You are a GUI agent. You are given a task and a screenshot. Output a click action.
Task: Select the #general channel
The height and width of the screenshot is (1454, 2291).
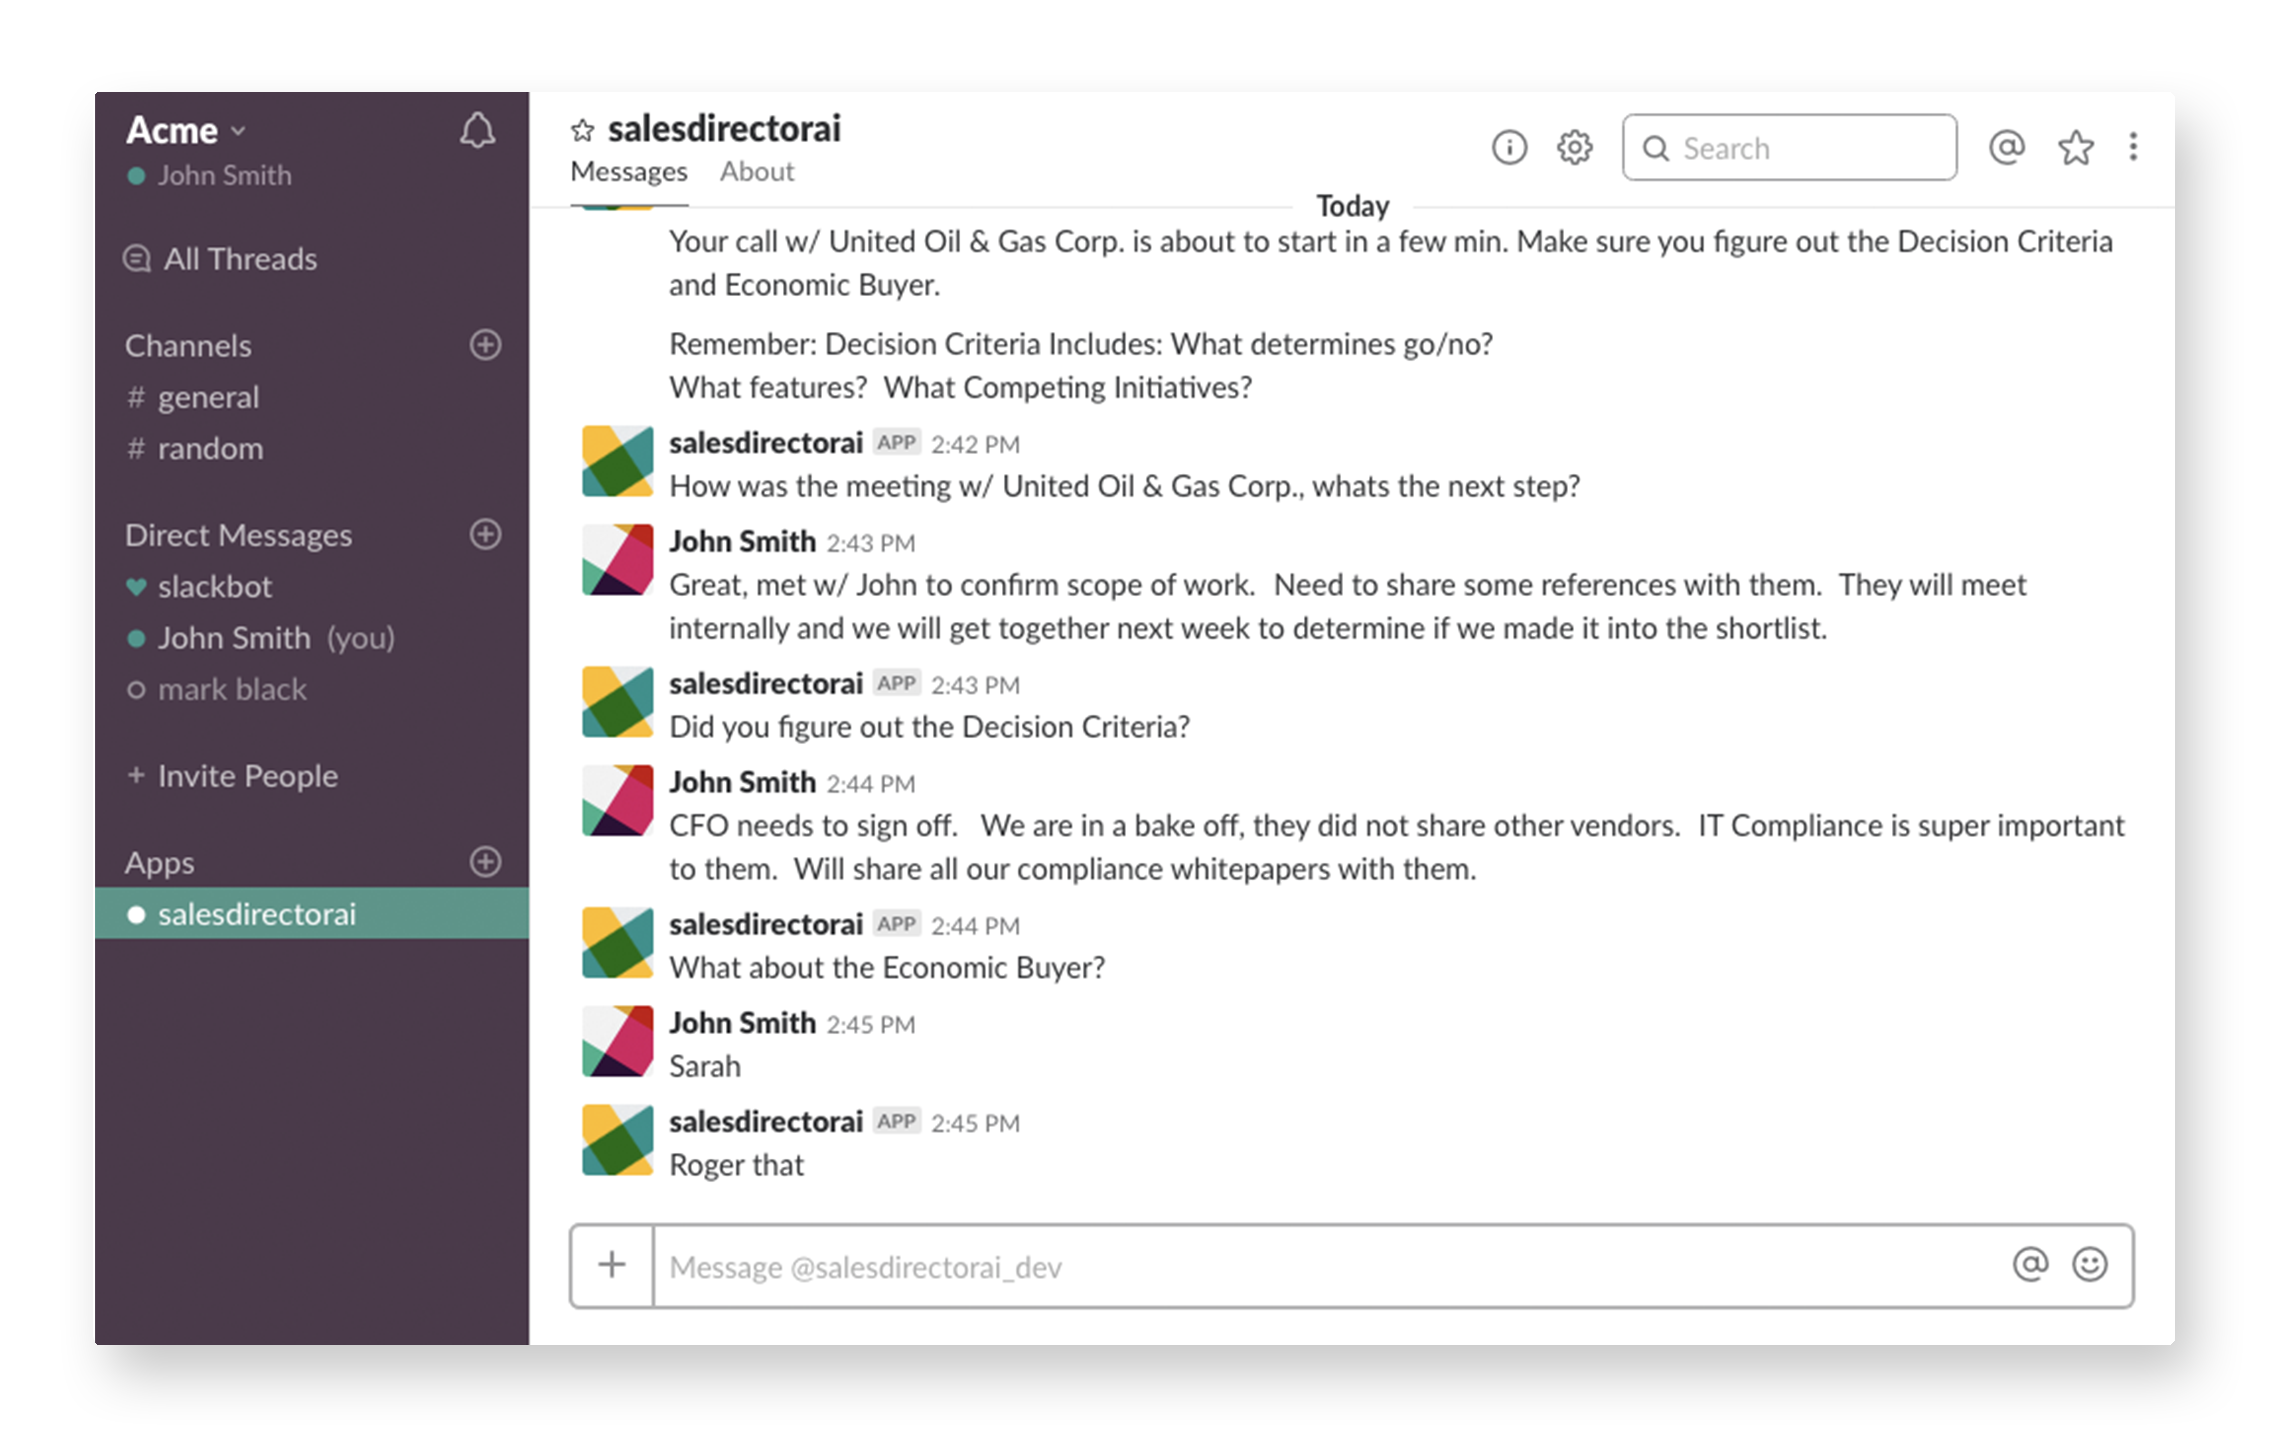(x=207, y=396)
